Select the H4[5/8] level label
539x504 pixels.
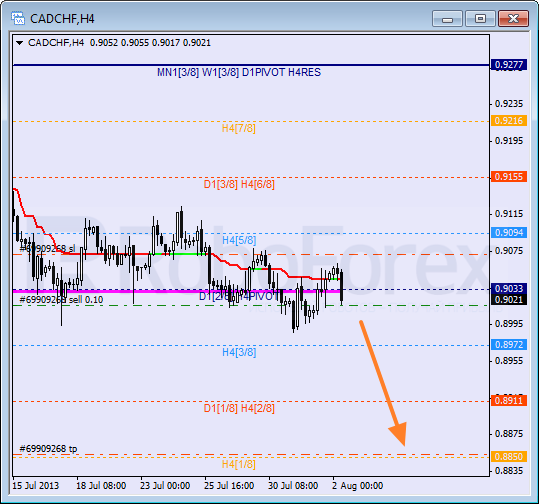[x=239, y=240]
